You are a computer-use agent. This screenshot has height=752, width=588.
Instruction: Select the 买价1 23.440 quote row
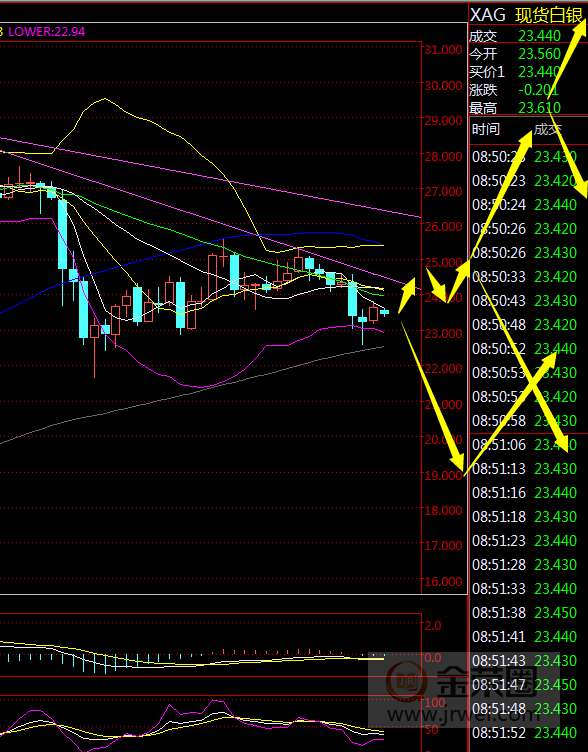(528, 71)
